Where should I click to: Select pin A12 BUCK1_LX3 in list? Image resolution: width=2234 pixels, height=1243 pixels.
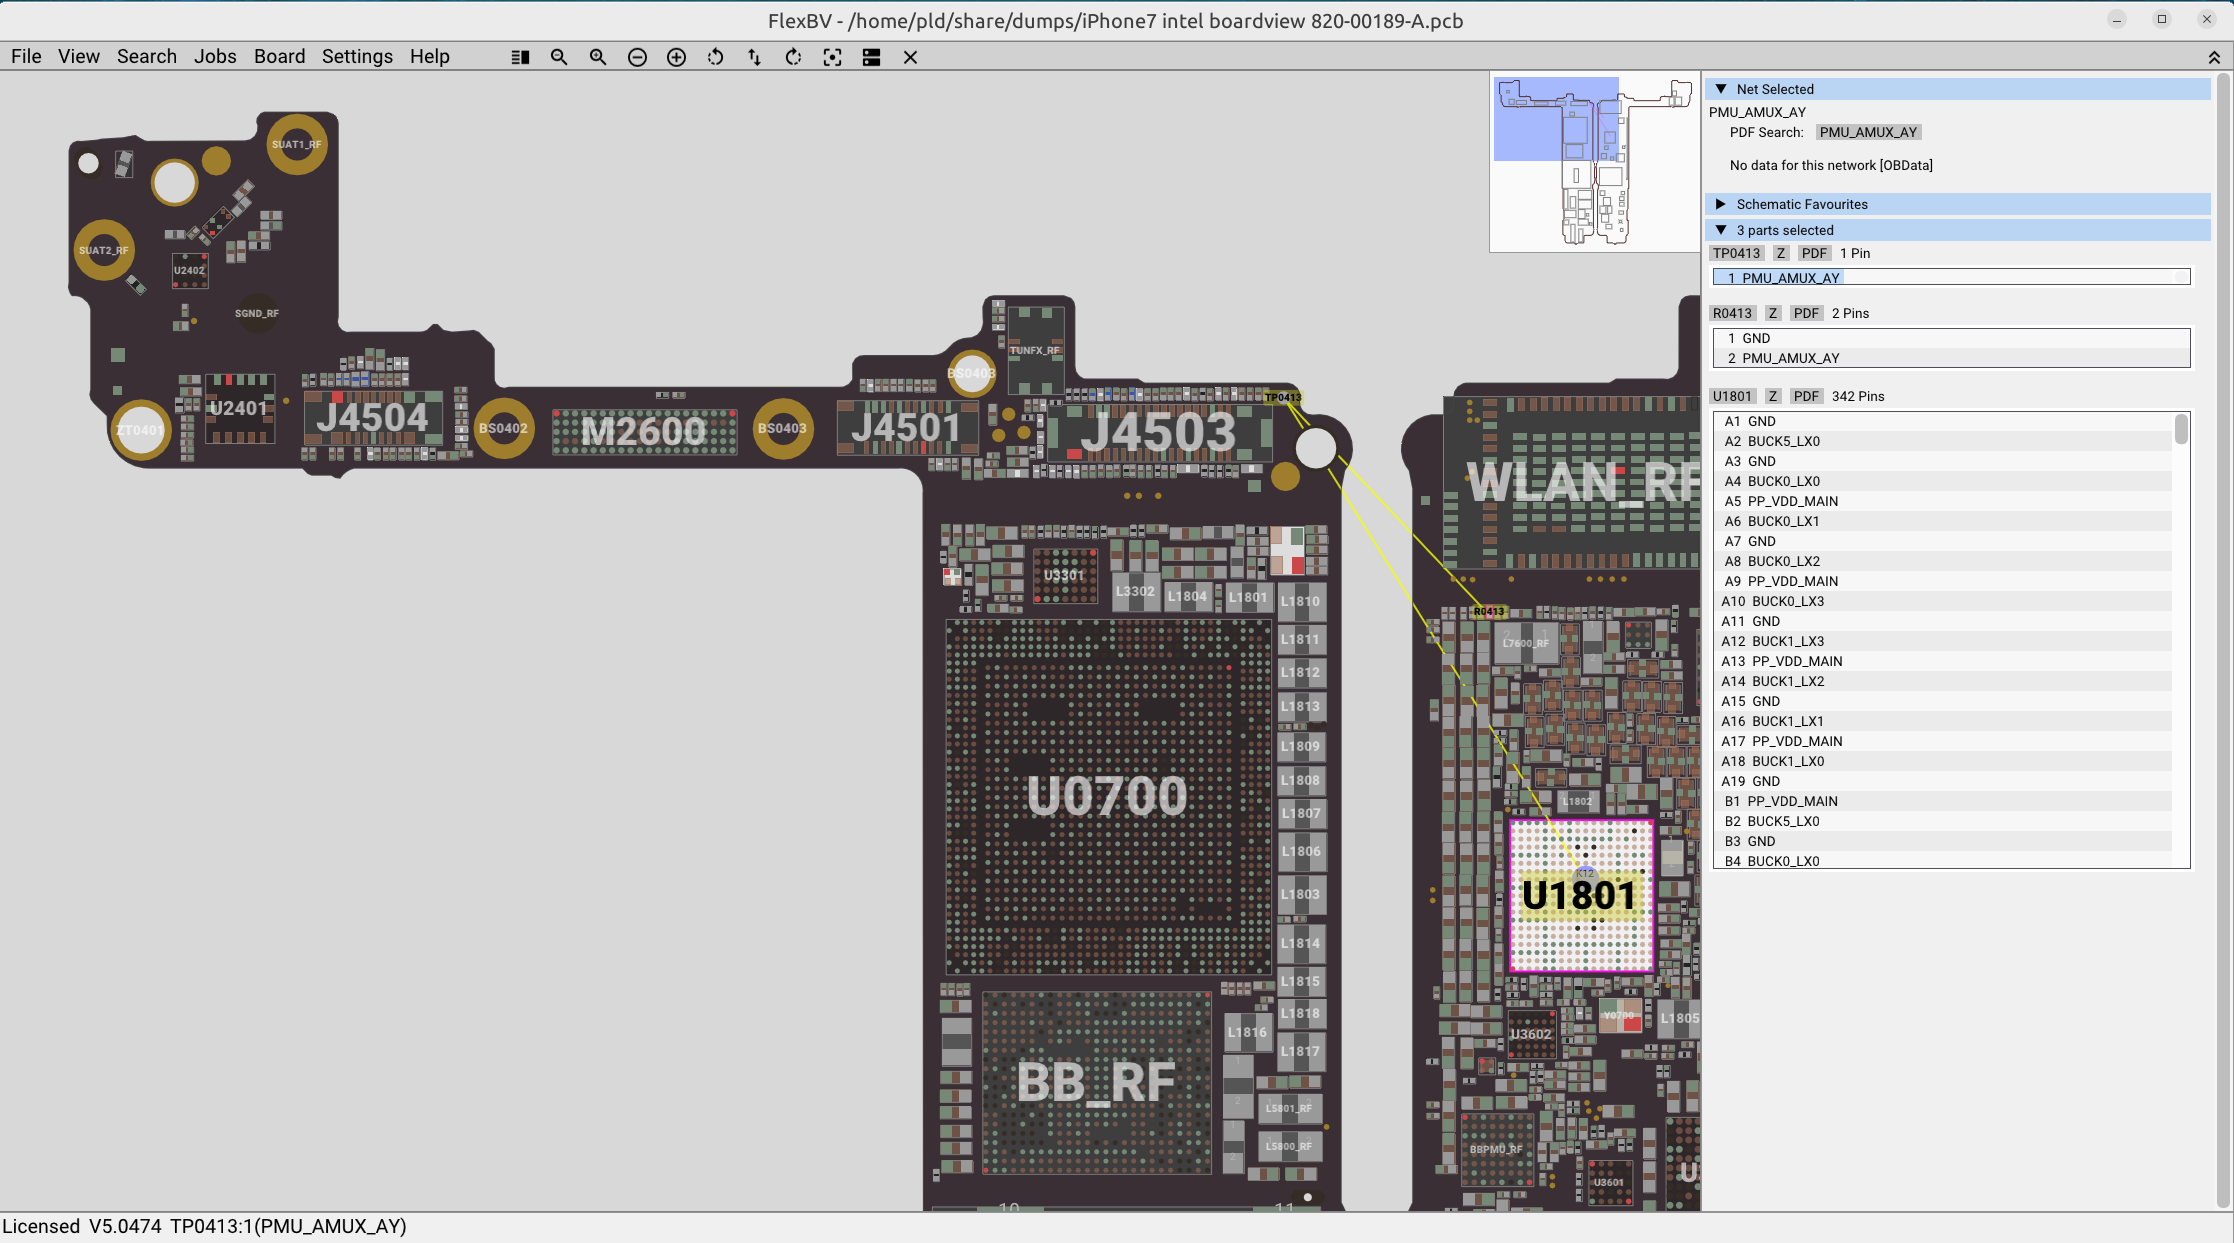tap(1943, 641)
